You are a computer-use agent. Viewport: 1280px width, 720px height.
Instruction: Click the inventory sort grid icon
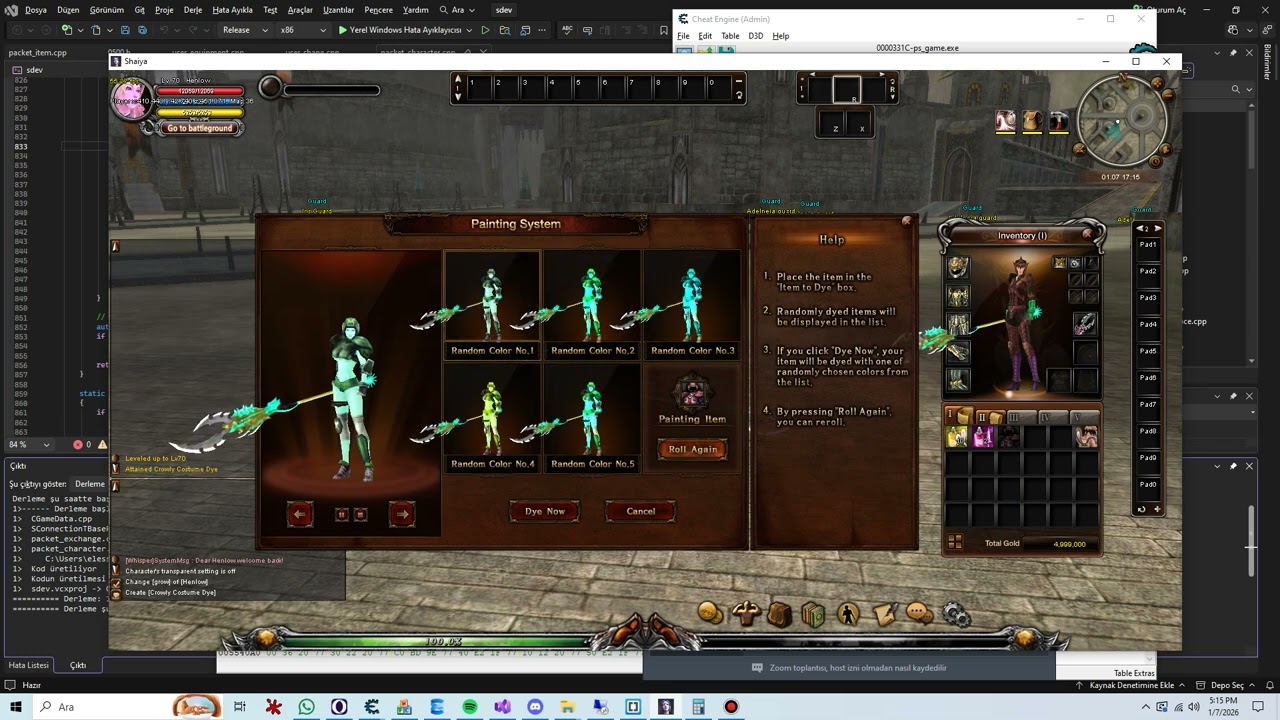click(x=955, y=542)
